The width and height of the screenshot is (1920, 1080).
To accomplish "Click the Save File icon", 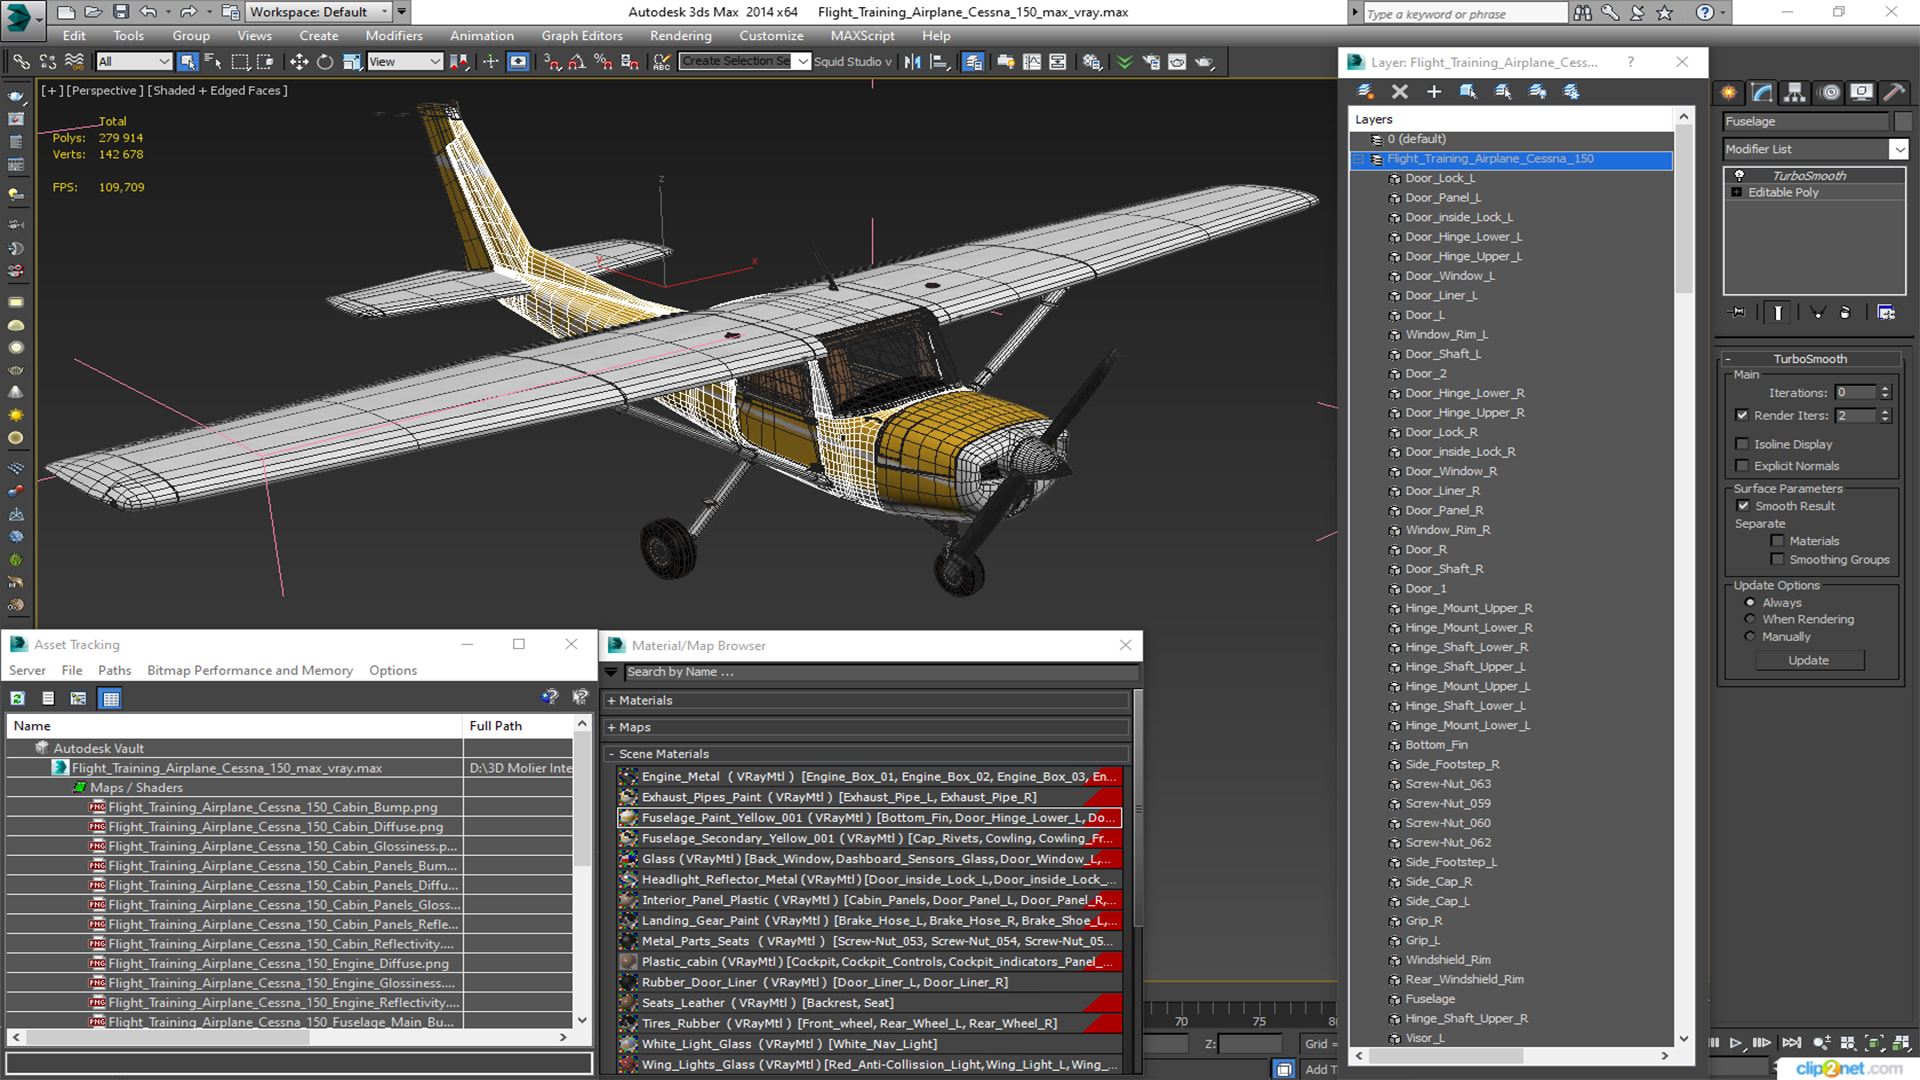I will [120, 12].
